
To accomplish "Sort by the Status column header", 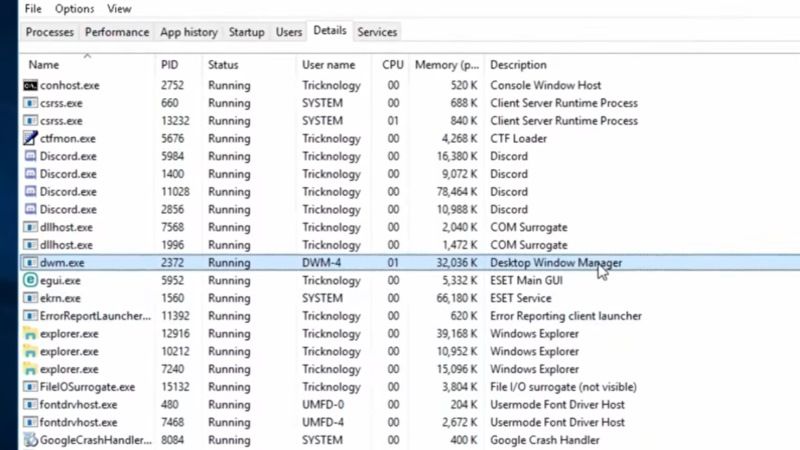I will tap(249, 65).
